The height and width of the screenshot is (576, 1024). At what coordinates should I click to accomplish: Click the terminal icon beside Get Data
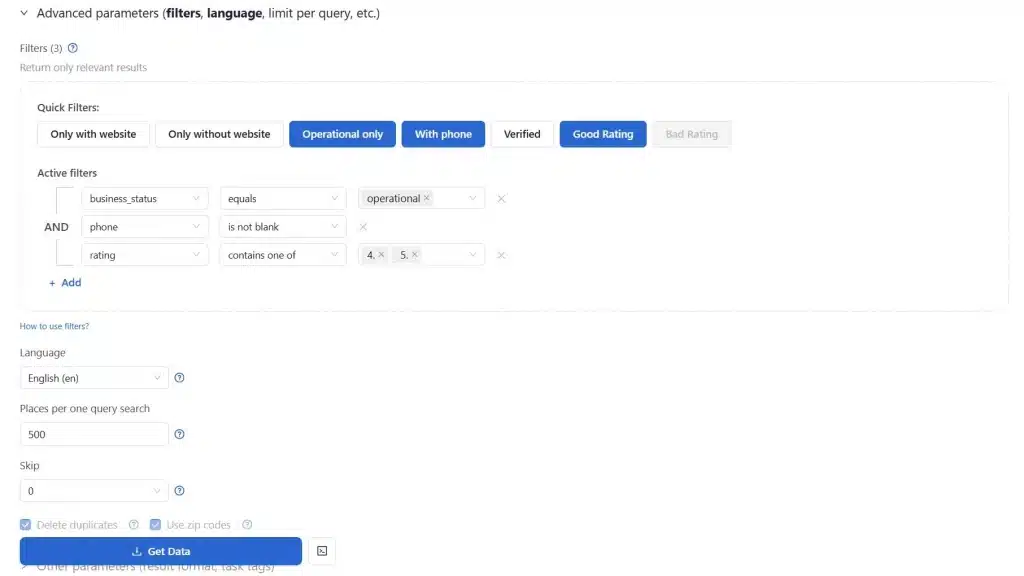(x=321, y=550)
